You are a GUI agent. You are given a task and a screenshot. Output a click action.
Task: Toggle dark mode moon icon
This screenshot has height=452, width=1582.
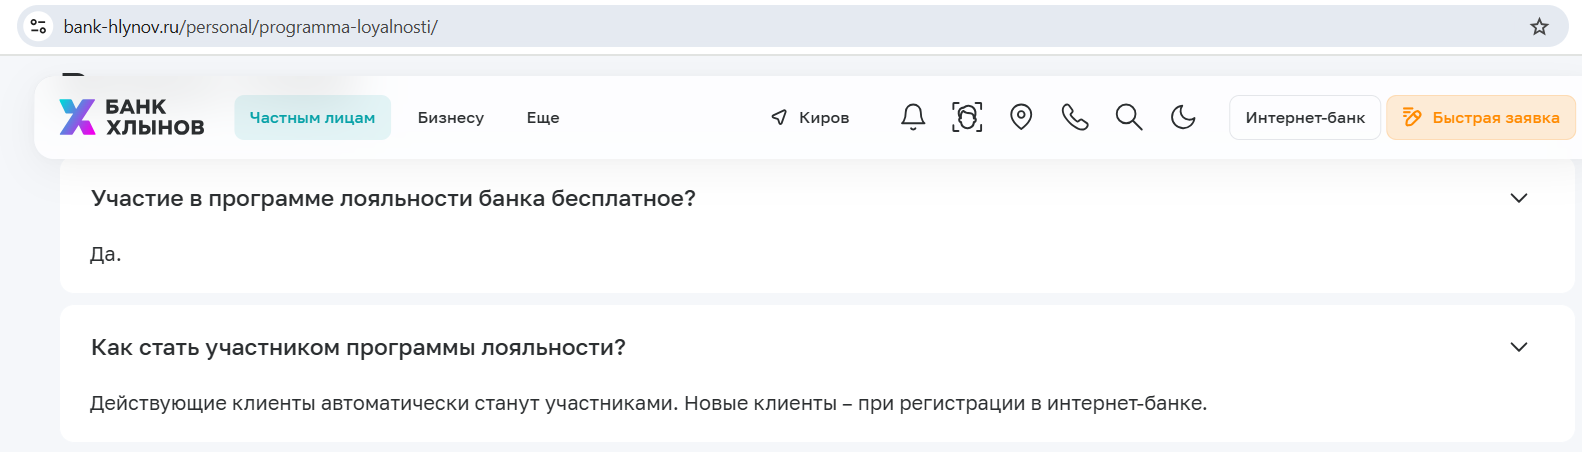[x=1183, y=117]
